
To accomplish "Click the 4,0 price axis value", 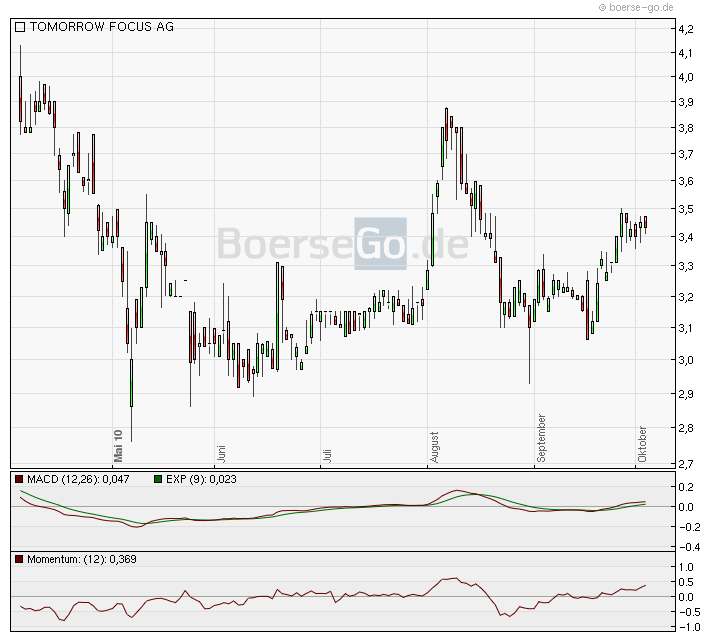I will tap(686, 78).
